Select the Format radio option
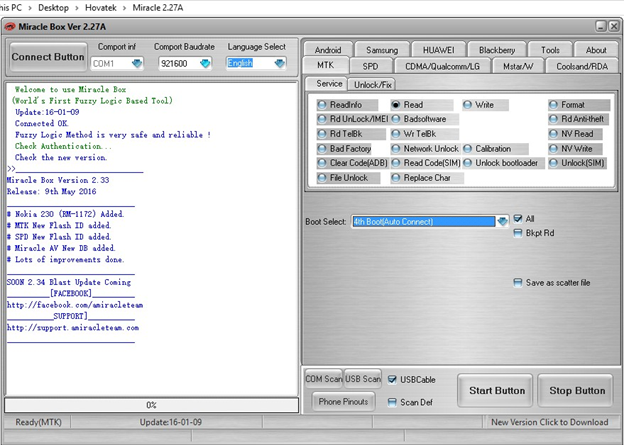 [553, 105]
